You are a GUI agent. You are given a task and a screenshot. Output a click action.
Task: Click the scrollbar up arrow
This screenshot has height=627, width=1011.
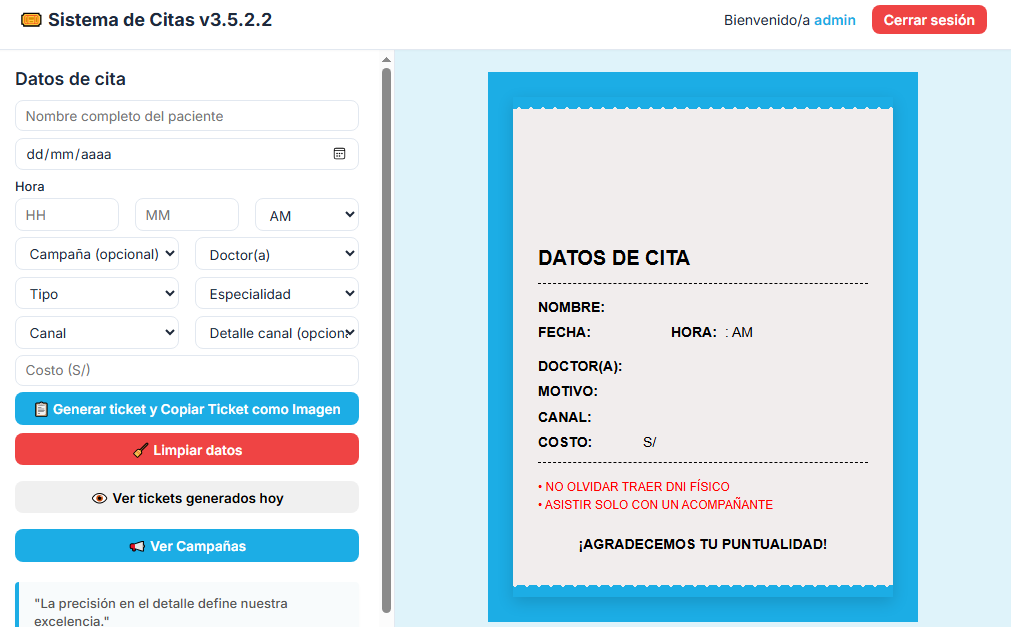tap(386, 59)
